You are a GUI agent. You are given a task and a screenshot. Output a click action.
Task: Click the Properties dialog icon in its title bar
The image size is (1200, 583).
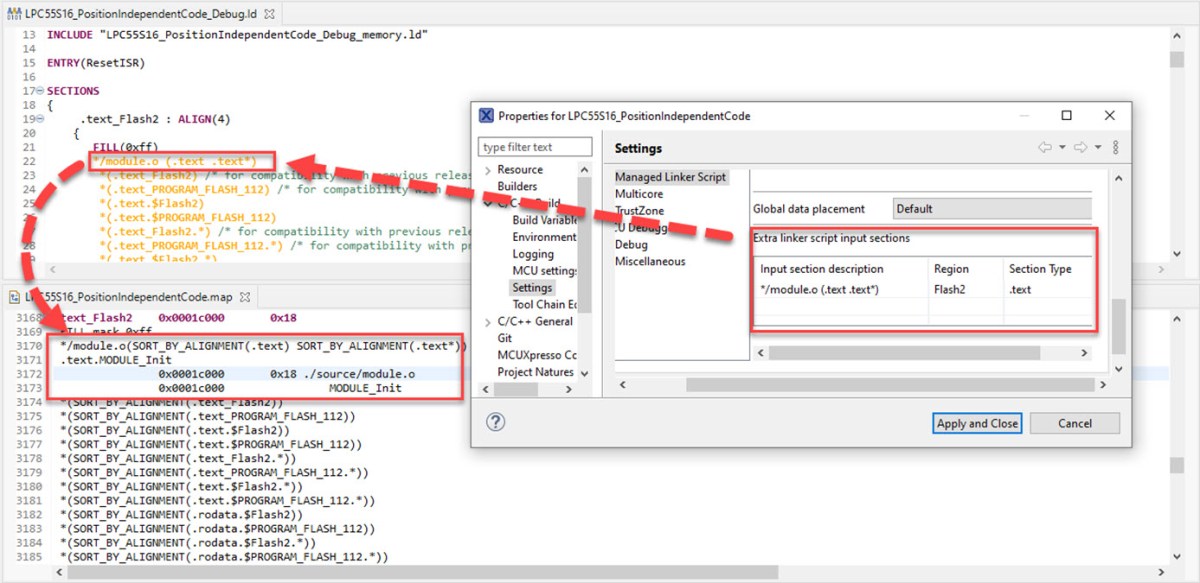pos(485,115)
